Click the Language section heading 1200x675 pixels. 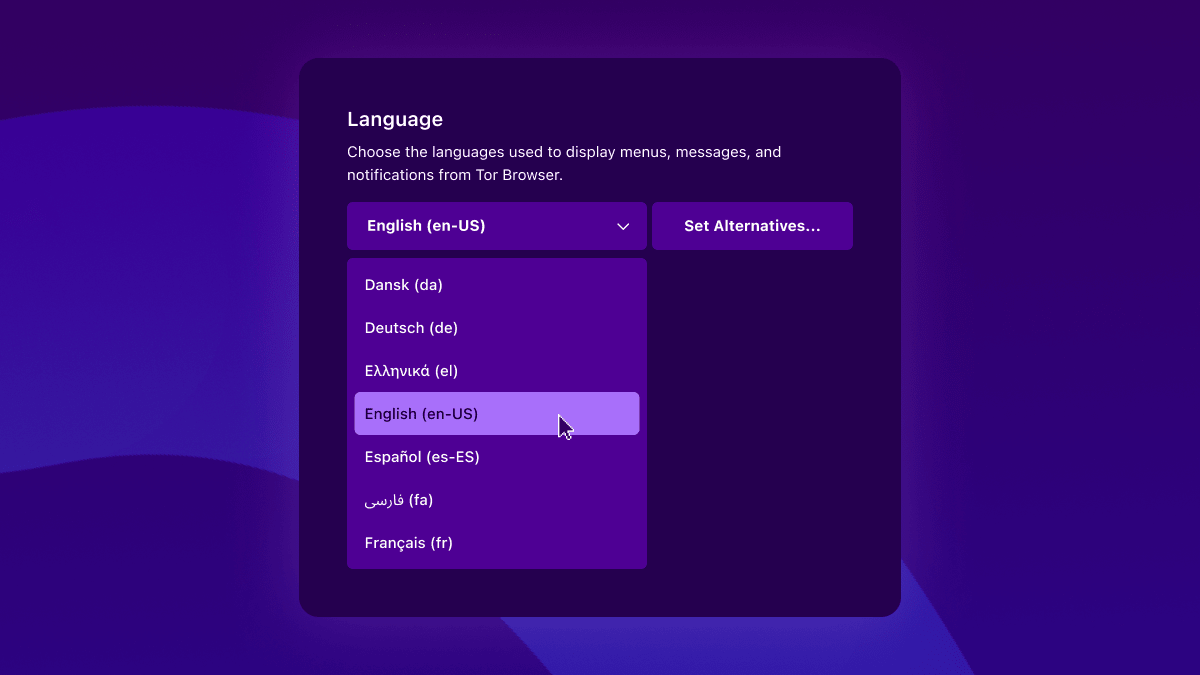(395, 119)
